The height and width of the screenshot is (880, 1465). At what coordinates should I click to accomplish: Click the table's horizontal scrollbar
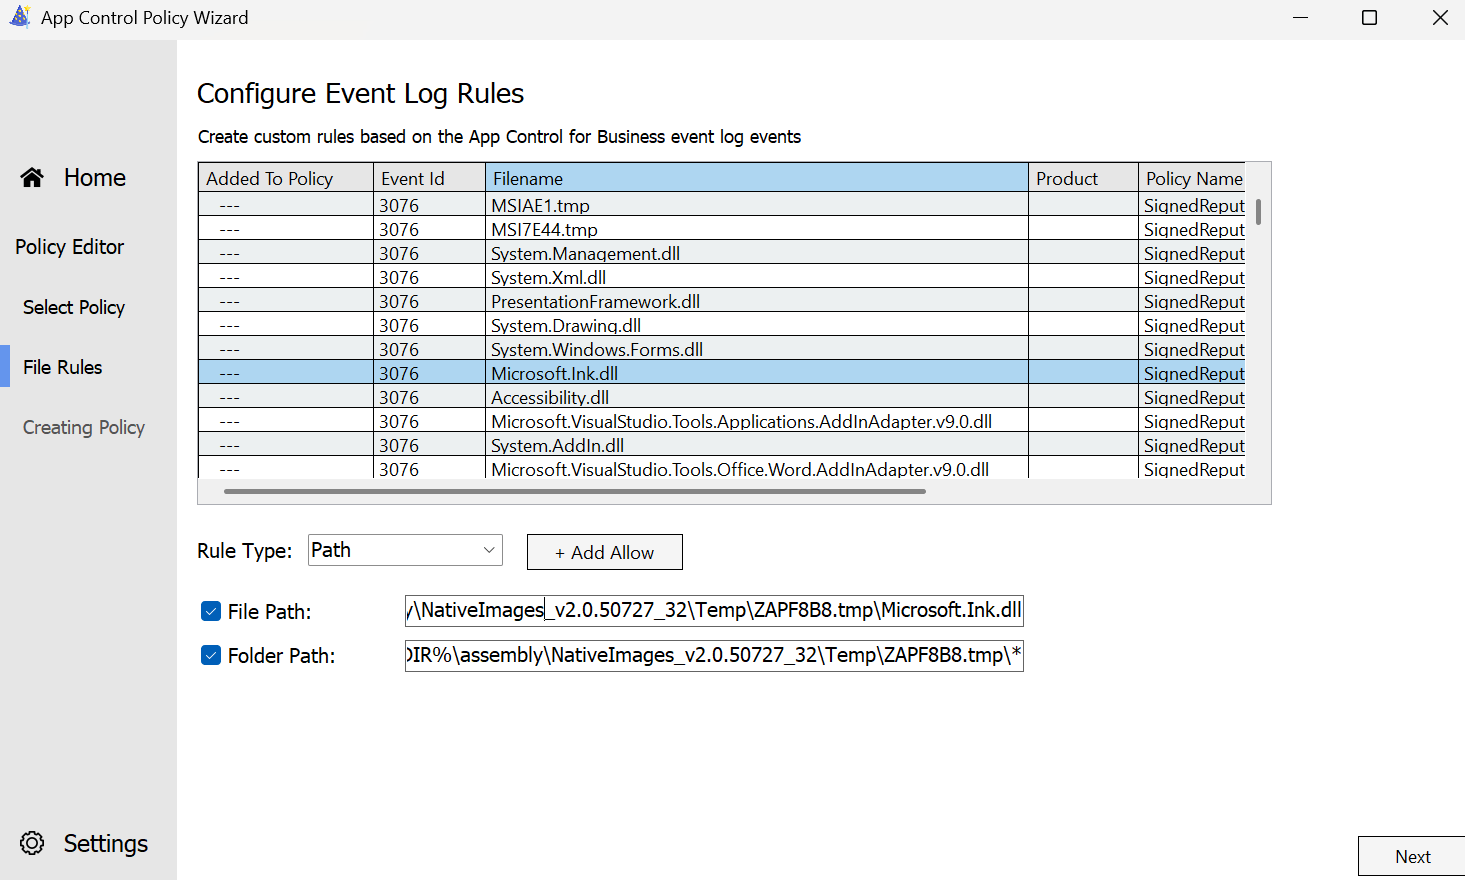(x=575, y=491)
